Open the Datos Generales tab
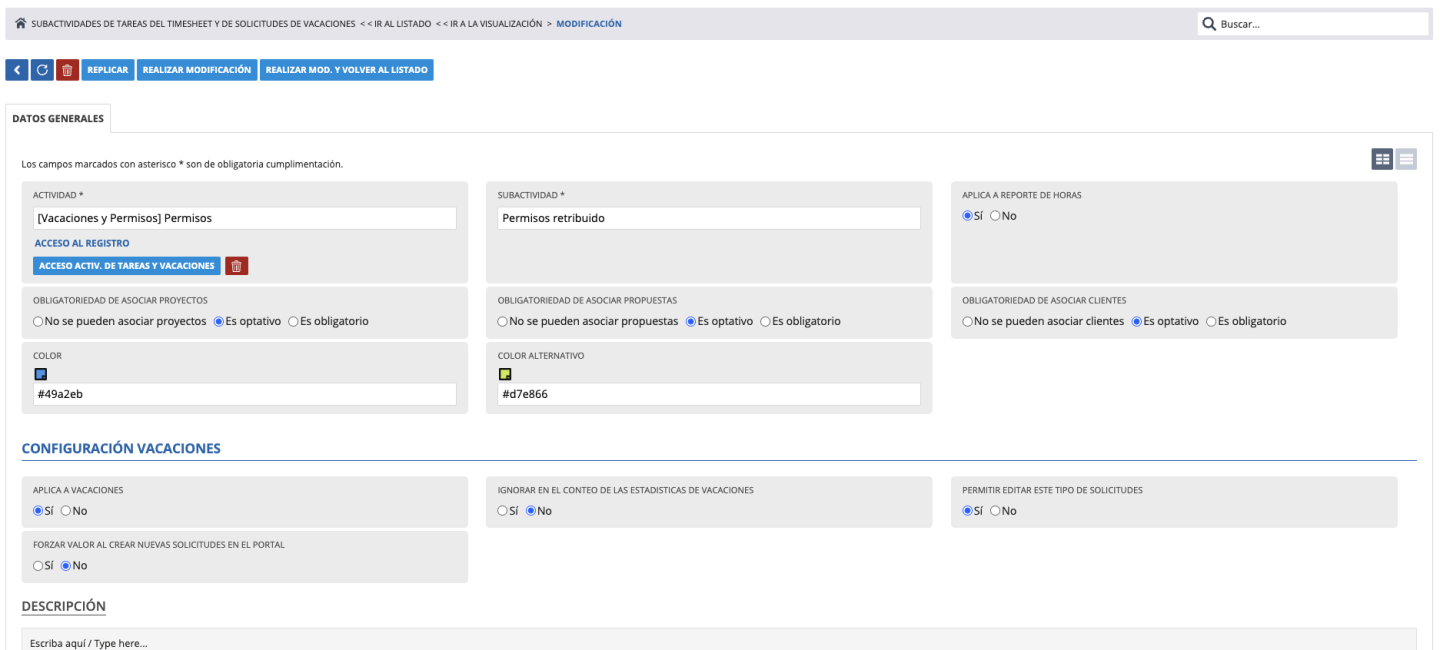This screenshot has height=650, width=1440. tap(57, 118)
